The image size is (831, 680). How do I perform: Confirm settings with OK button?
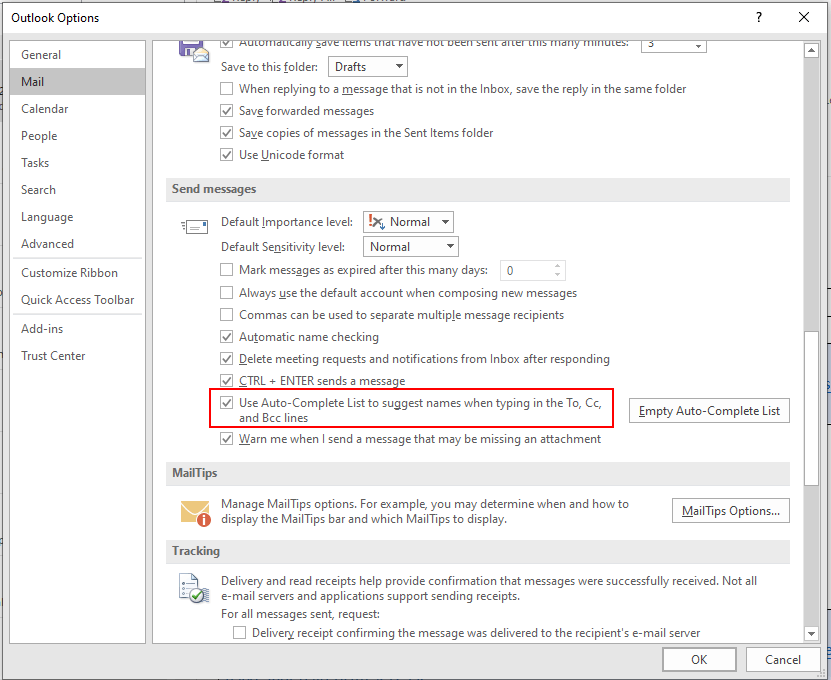click(x=699, y=659)
